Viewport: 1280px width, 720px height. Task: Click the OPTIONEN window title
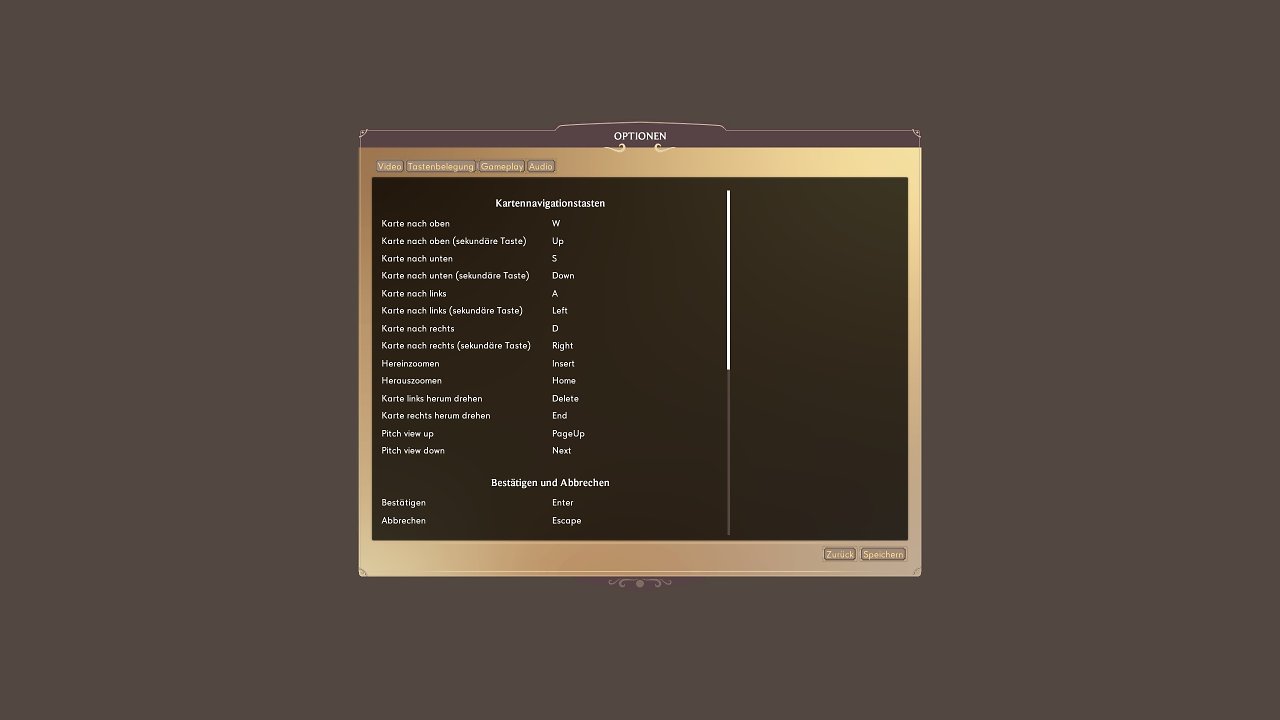pos(640,136)
